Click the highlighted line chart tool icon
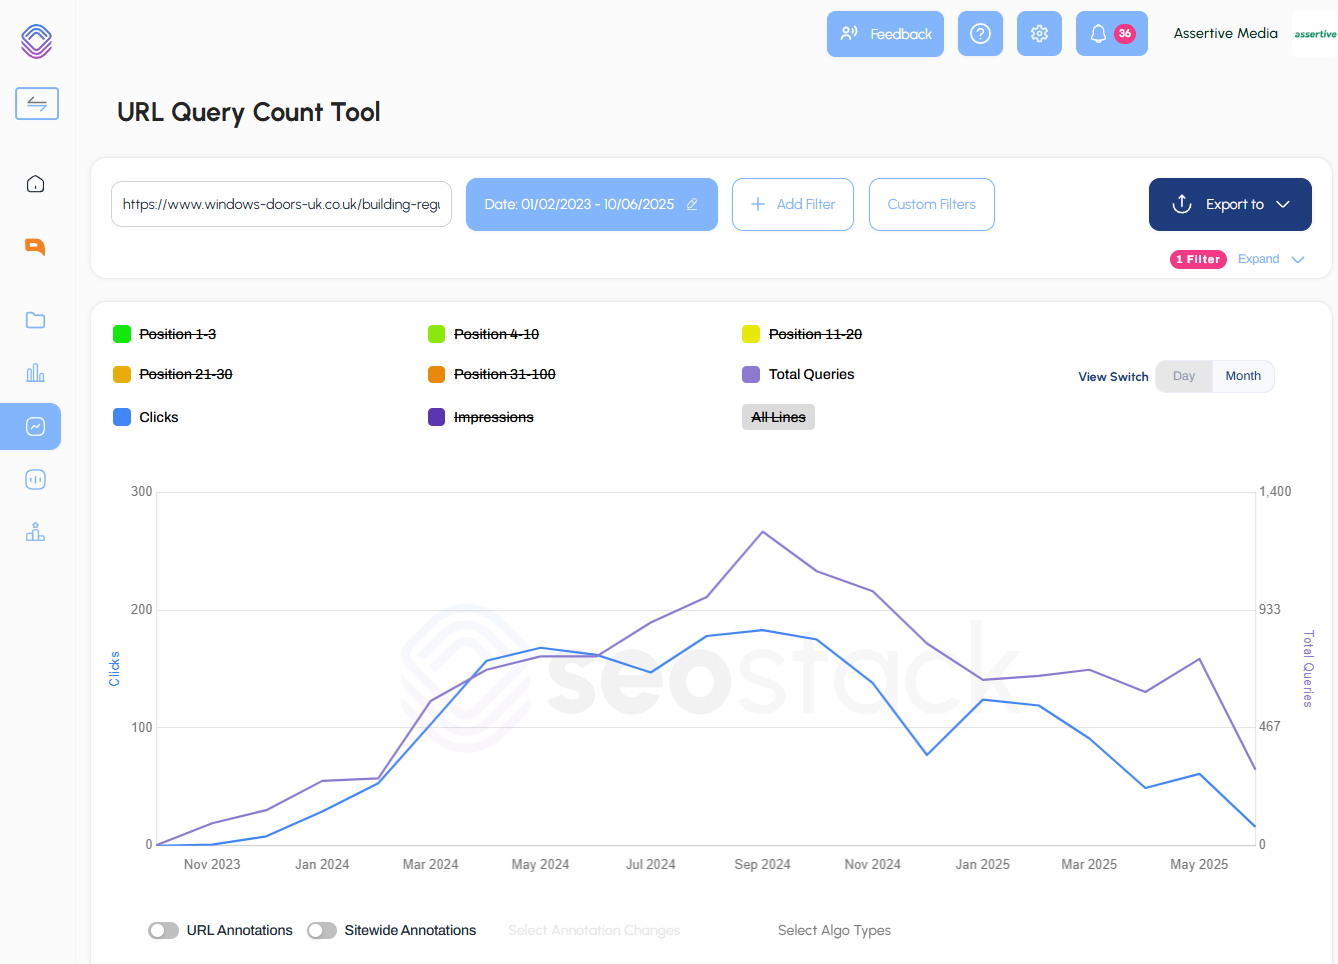Screen dimensions: 1338x964 (35, 426)
